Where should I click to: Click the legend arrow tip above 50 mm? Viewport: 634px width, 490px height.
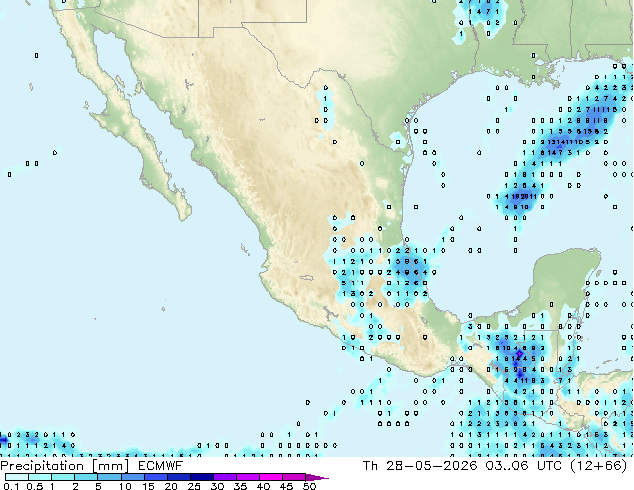click(317, 477)
